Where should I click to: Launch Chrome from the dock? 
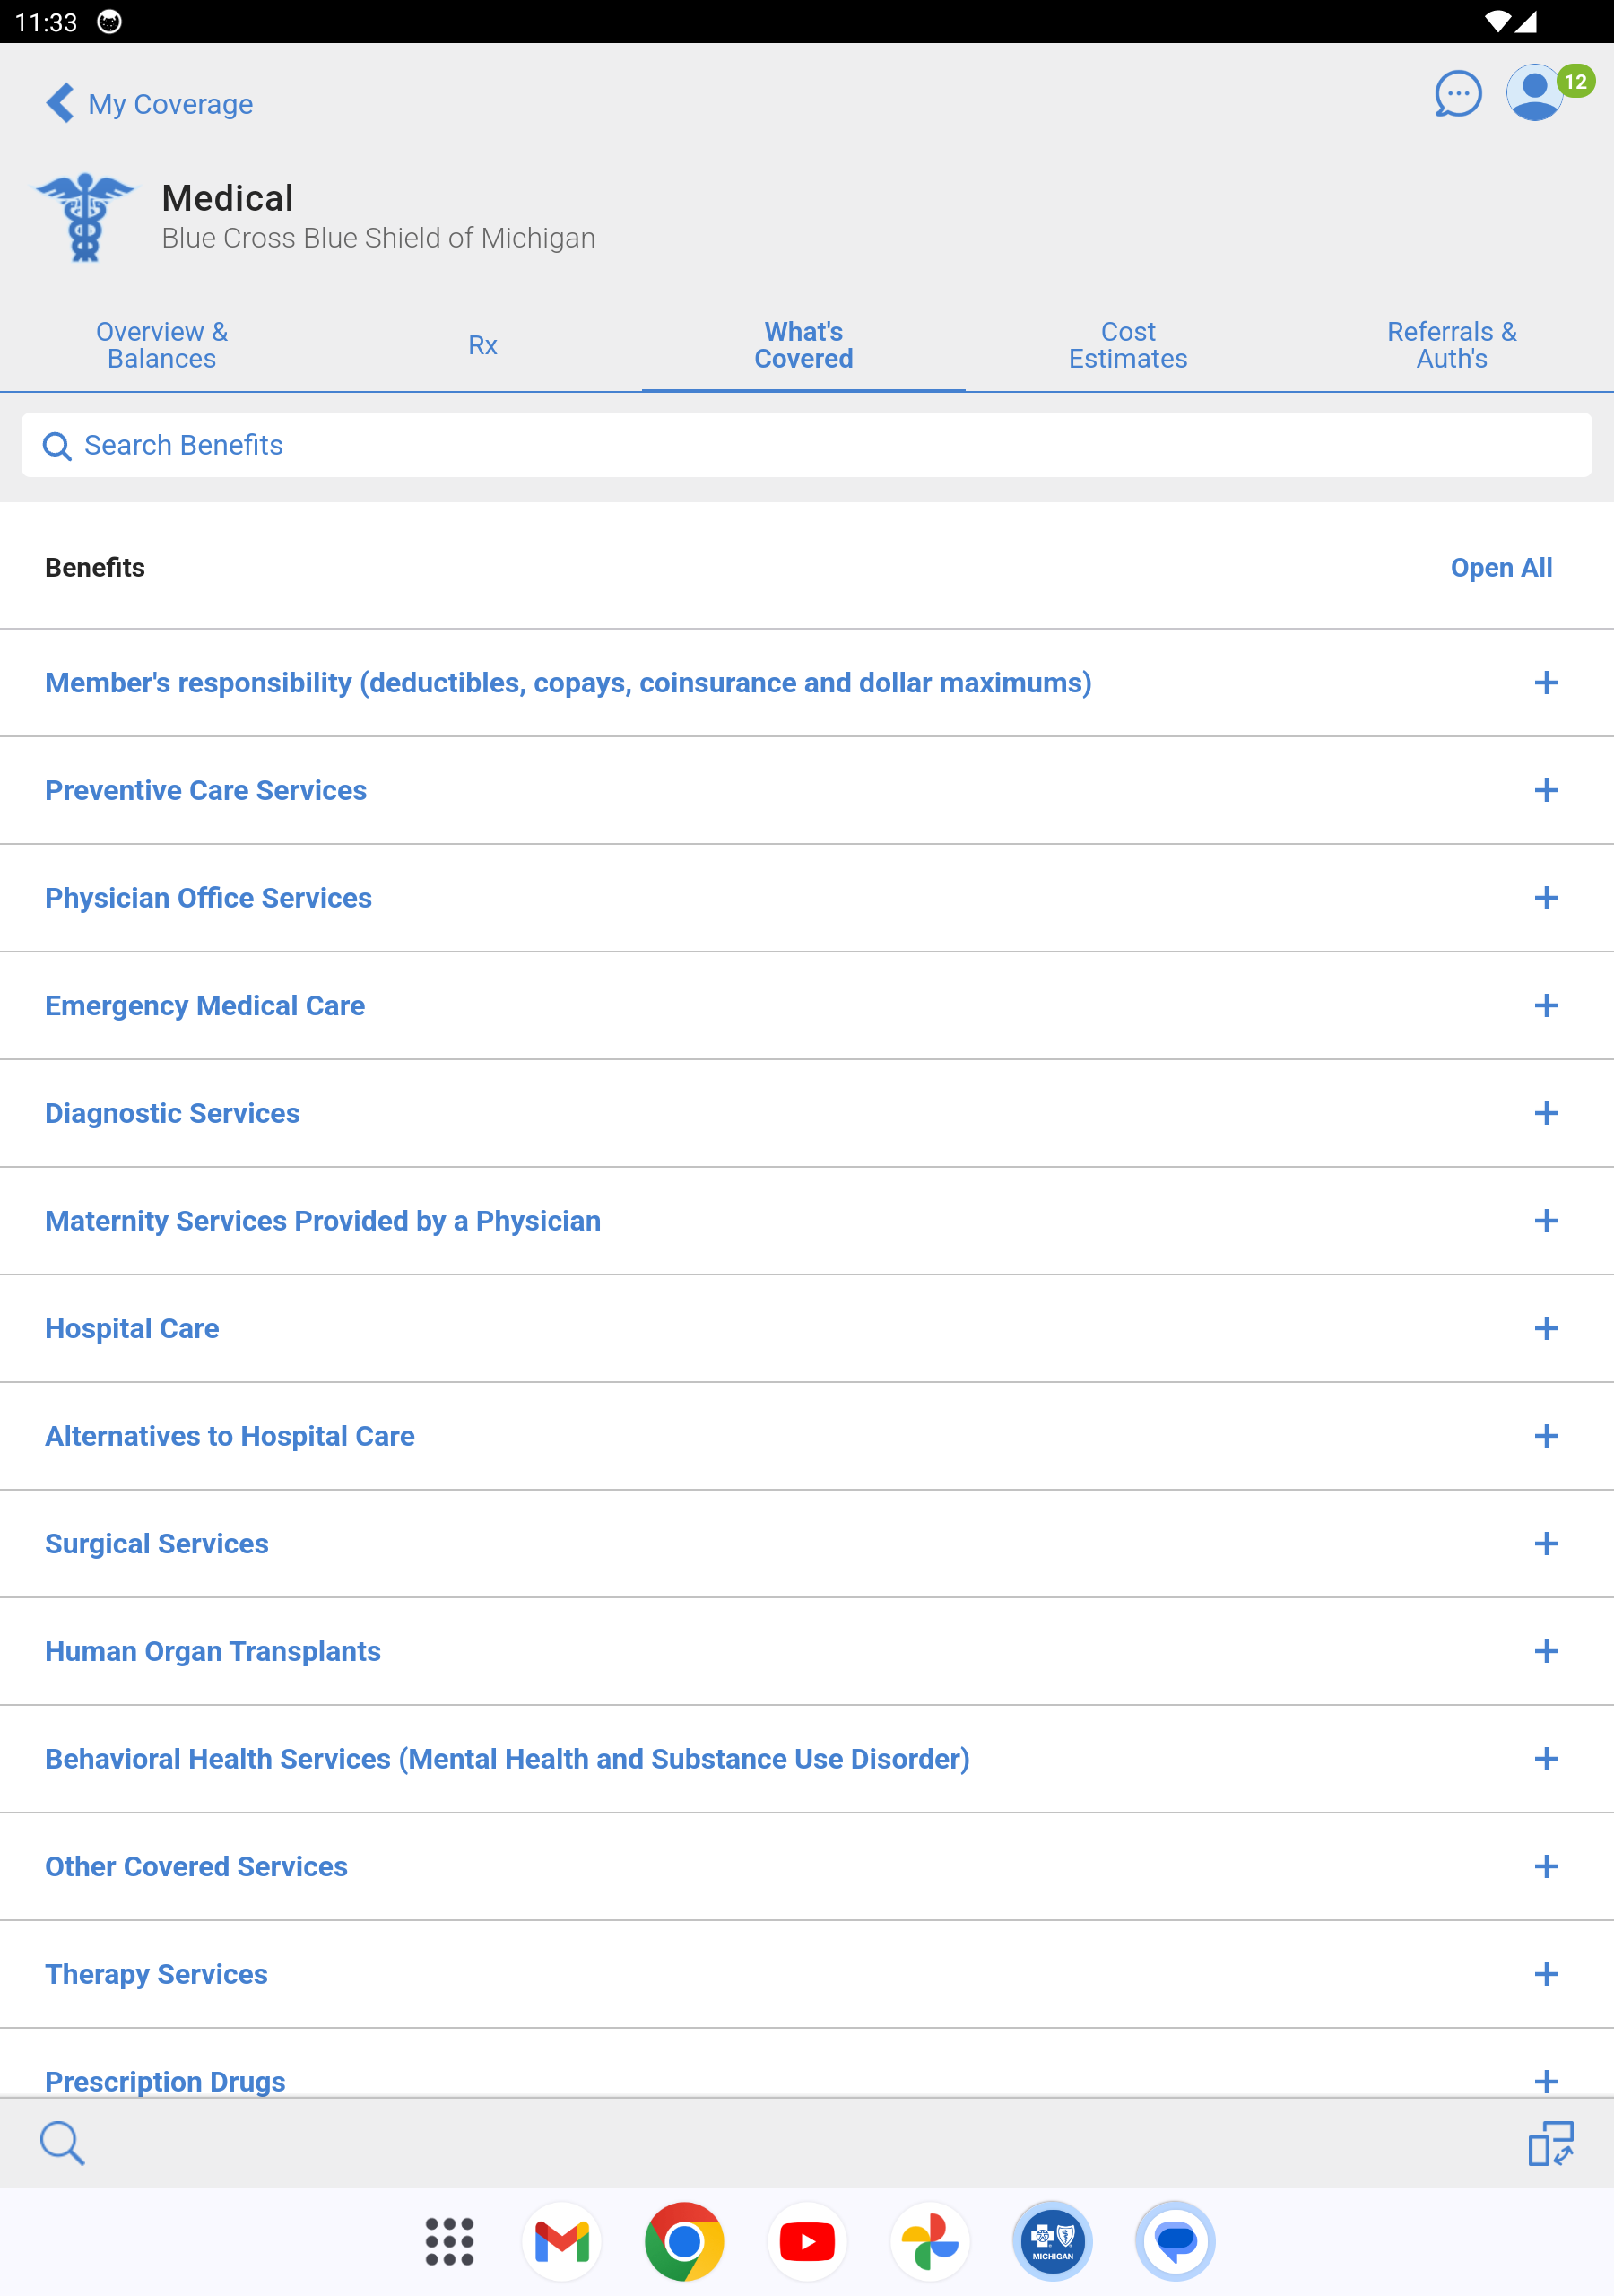(684, 2241)
